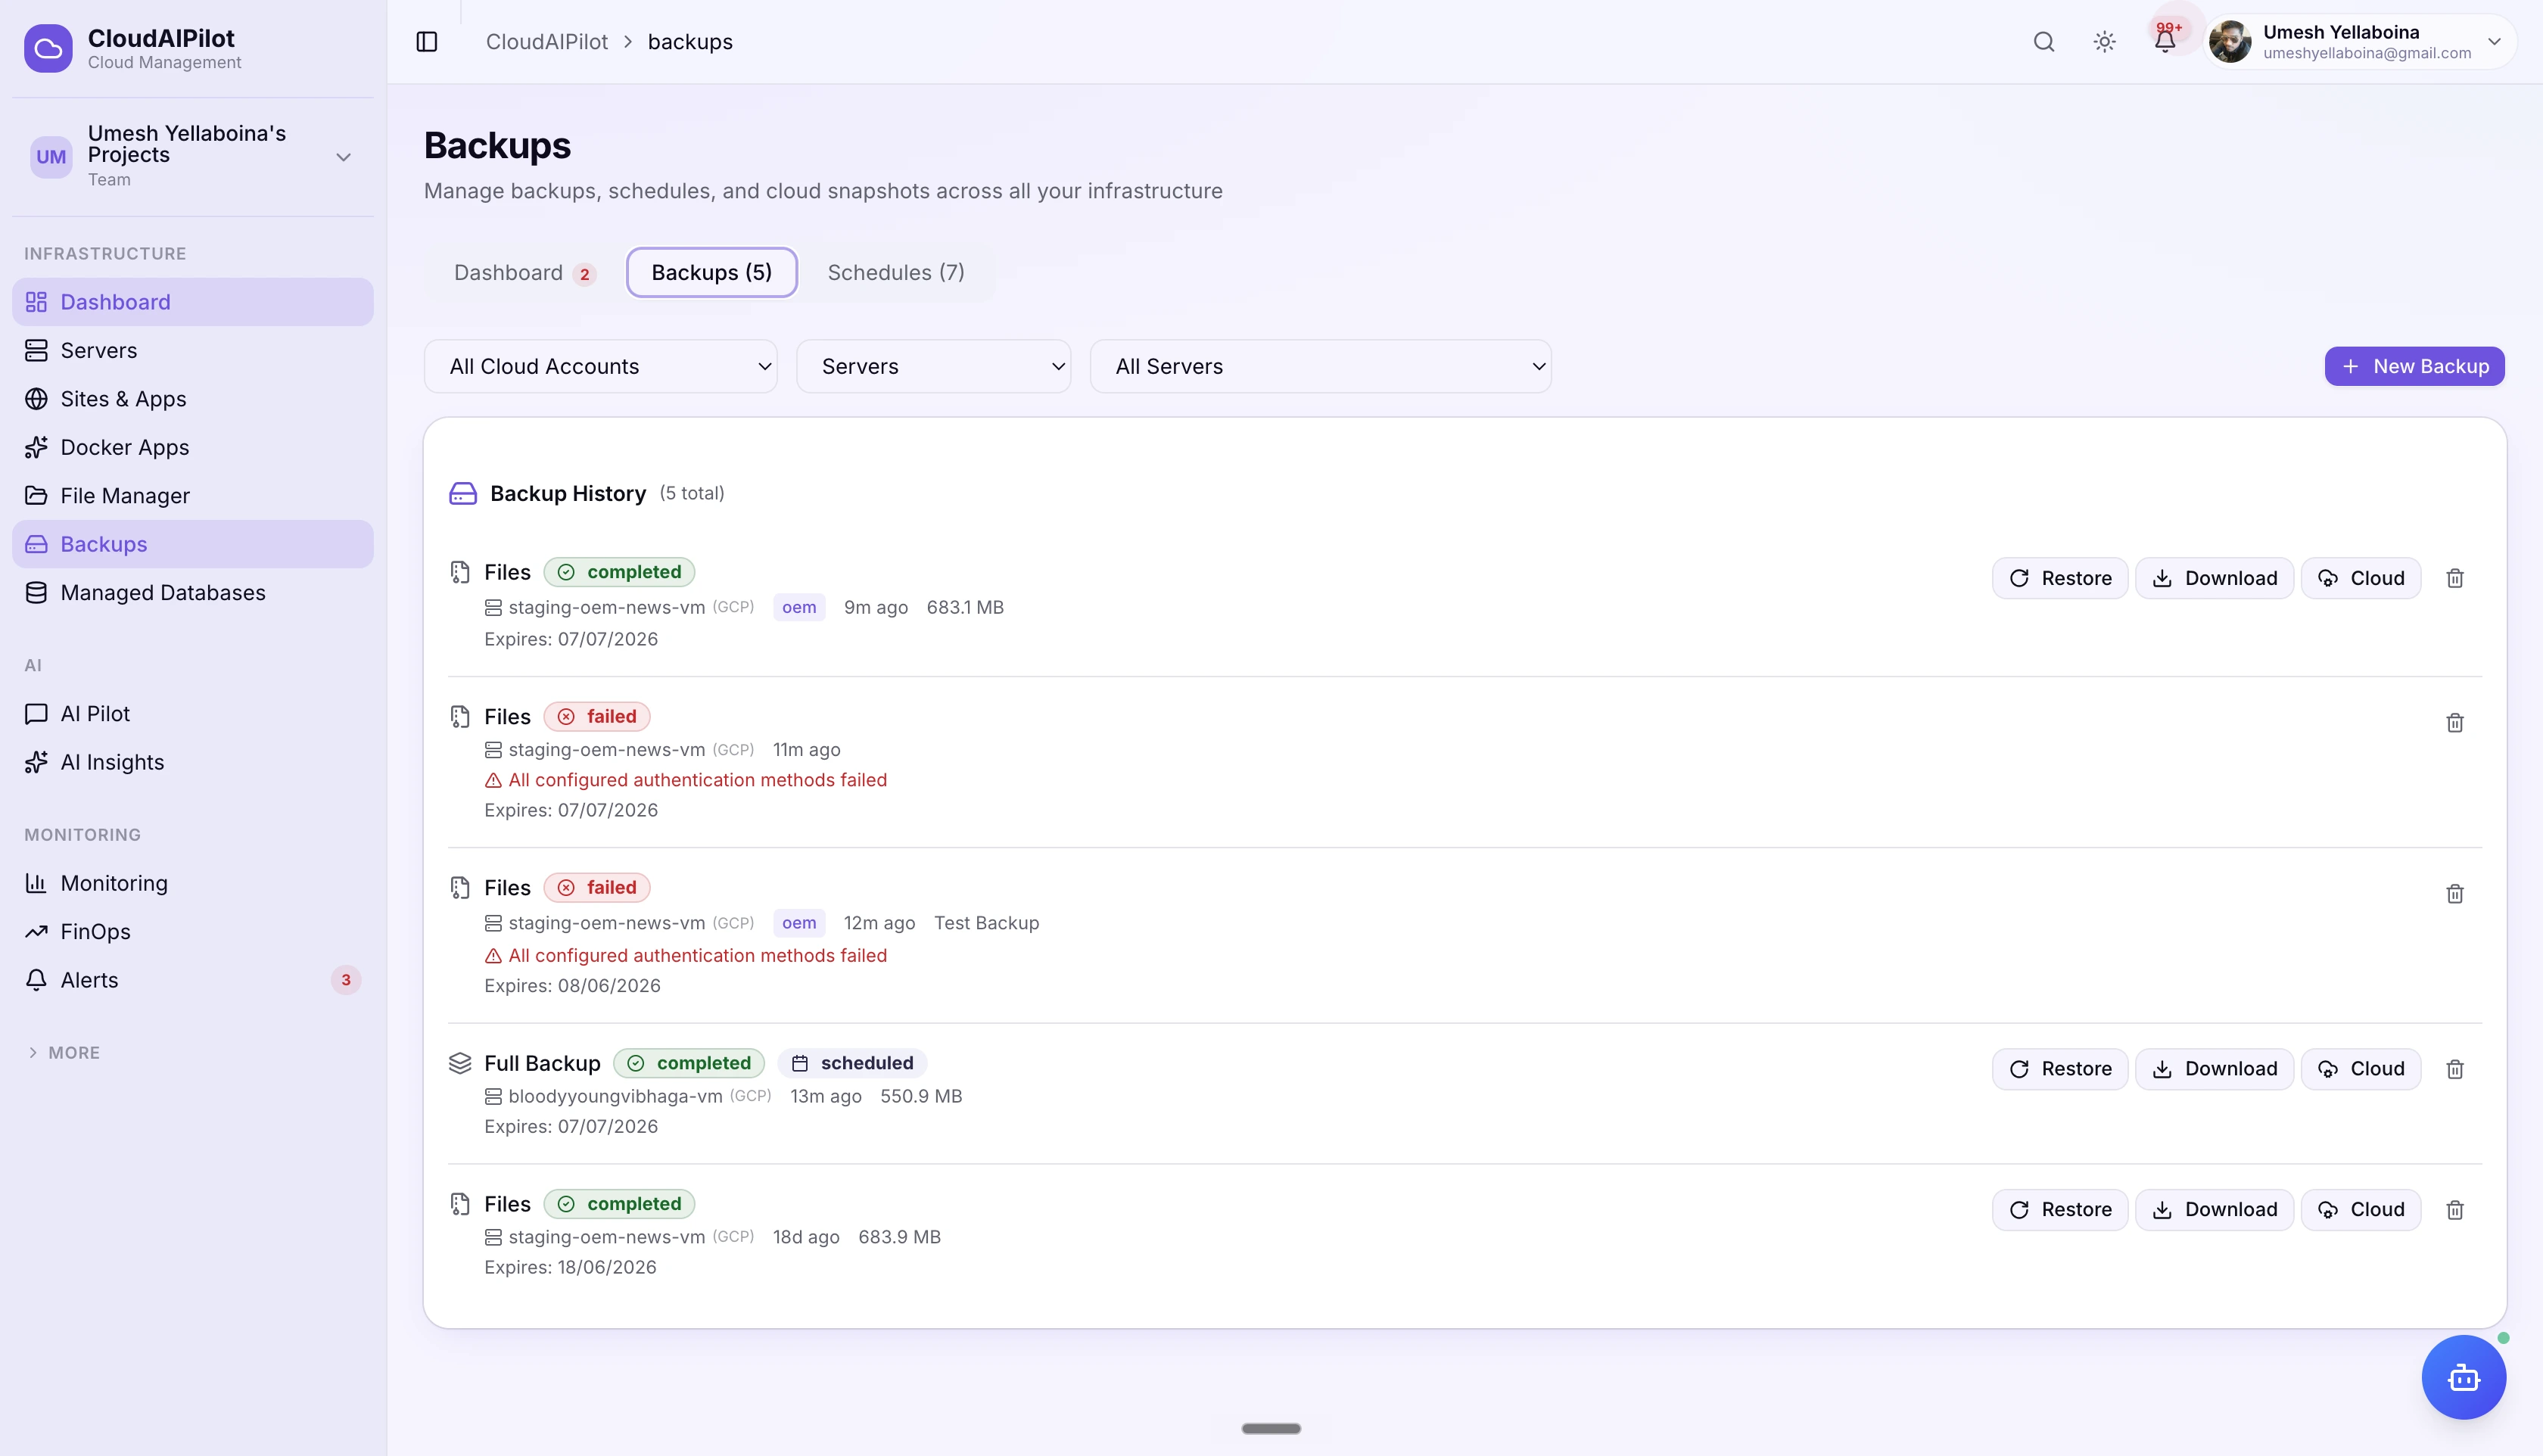
Task: Select the Backups (5) tab
Action: point(712,273)
